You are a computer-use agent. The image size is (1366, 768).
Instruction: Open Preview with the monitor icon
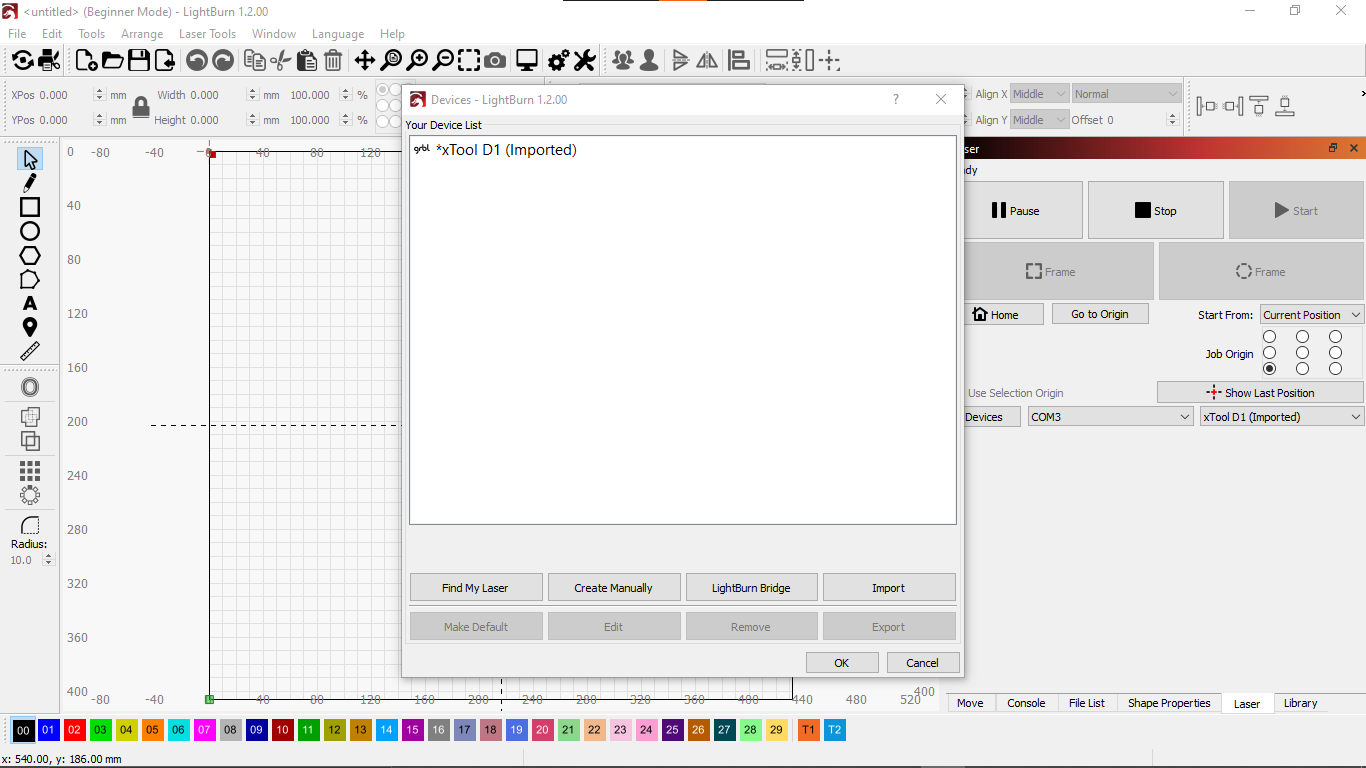(527, 60)
